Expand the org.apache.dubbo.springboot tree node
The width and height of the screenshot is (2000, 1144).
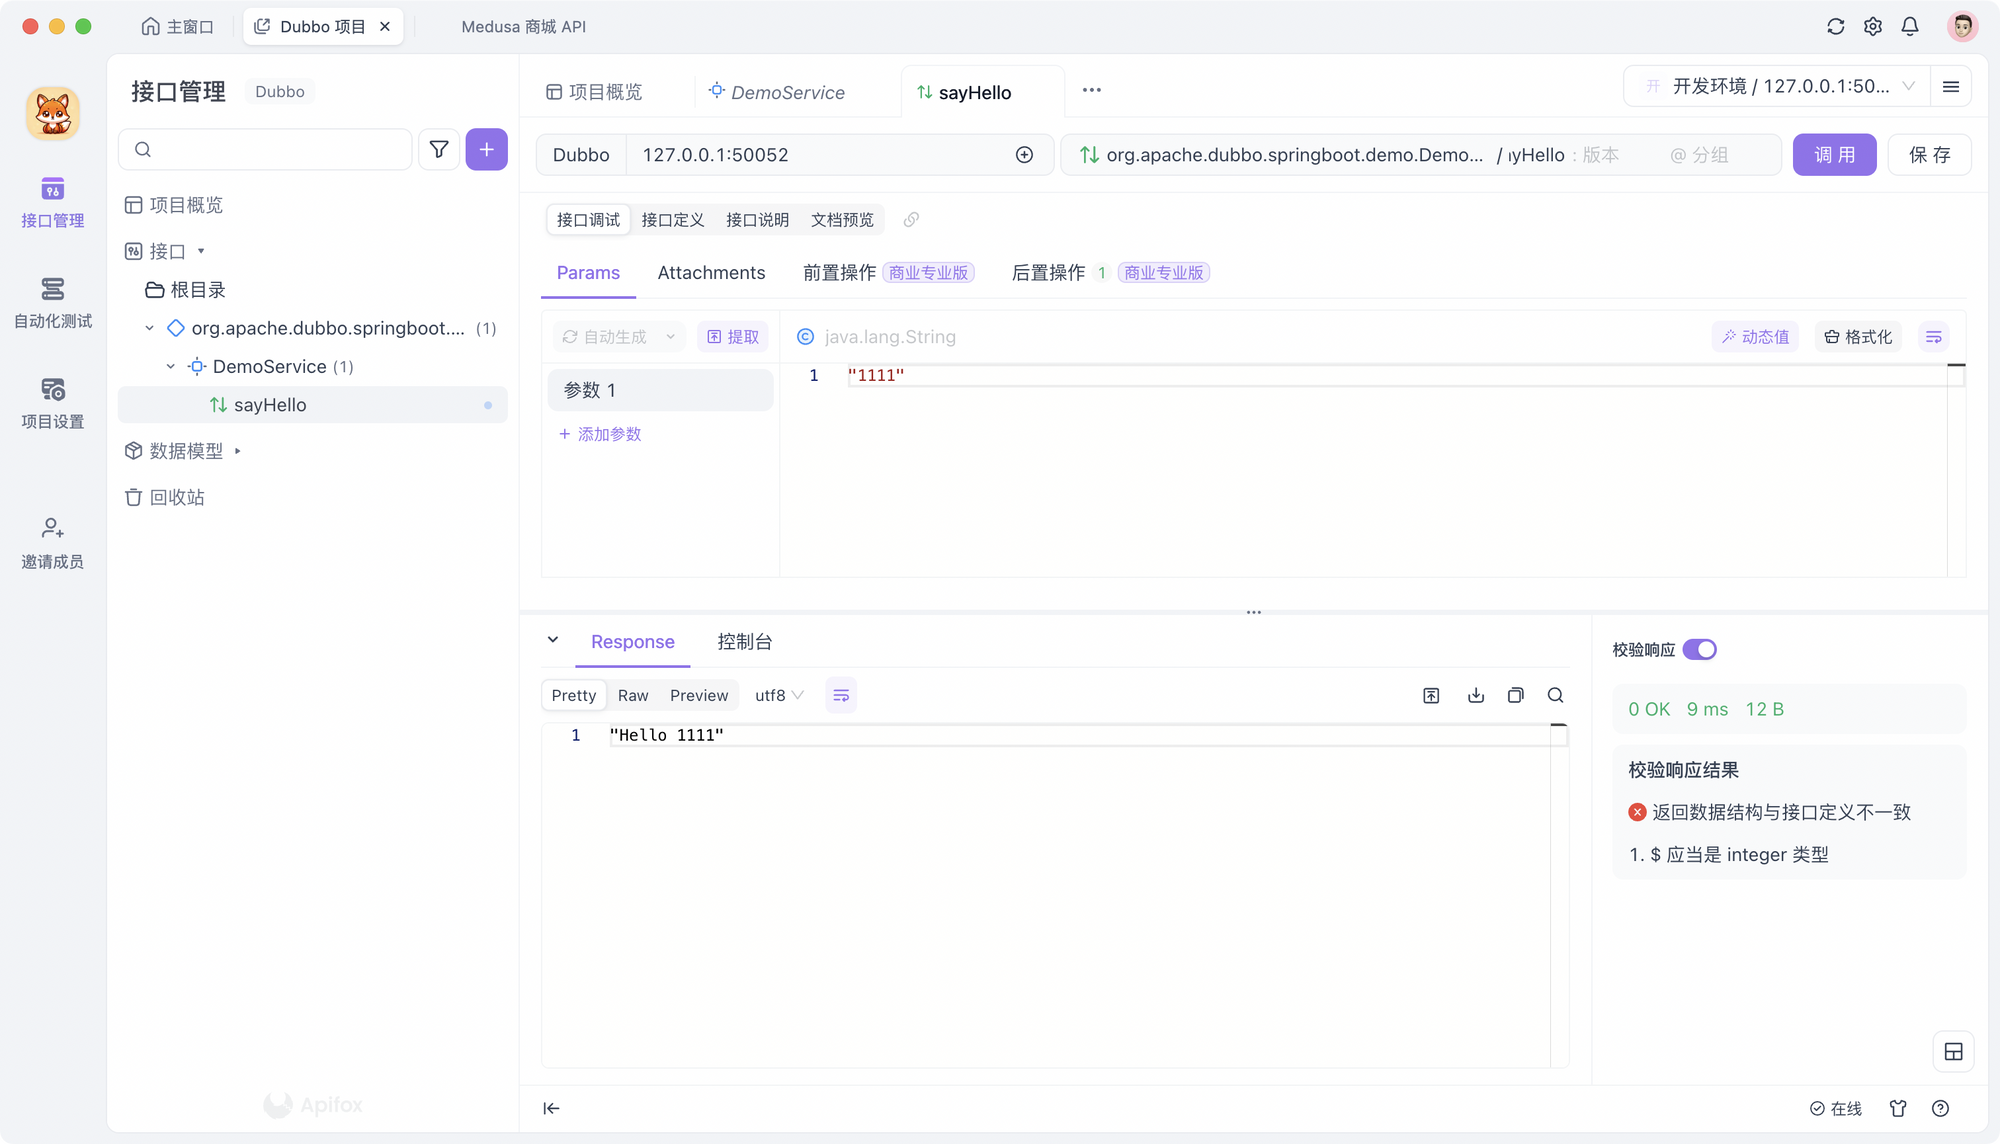coord(150,328)
